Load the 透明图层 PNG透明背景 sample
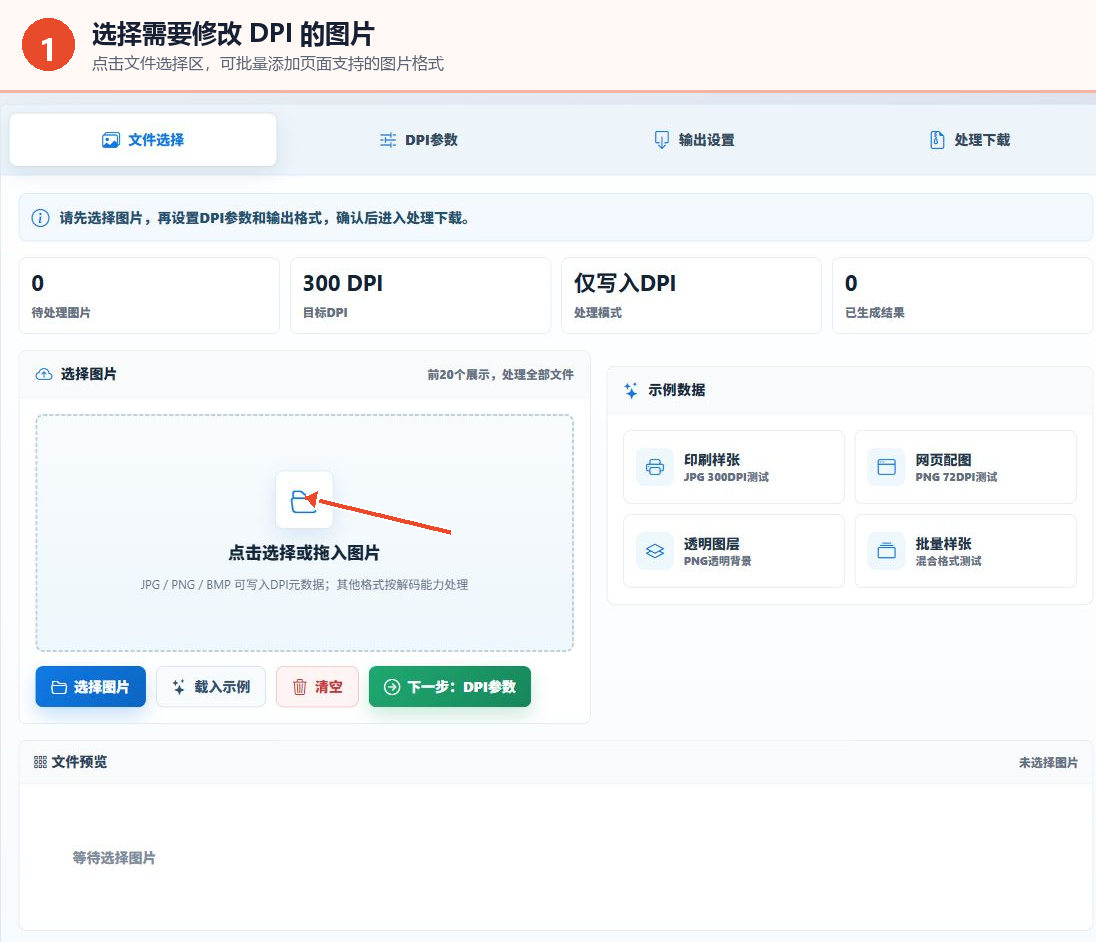This screenshot has width=1096, height=942. (733, 551)
